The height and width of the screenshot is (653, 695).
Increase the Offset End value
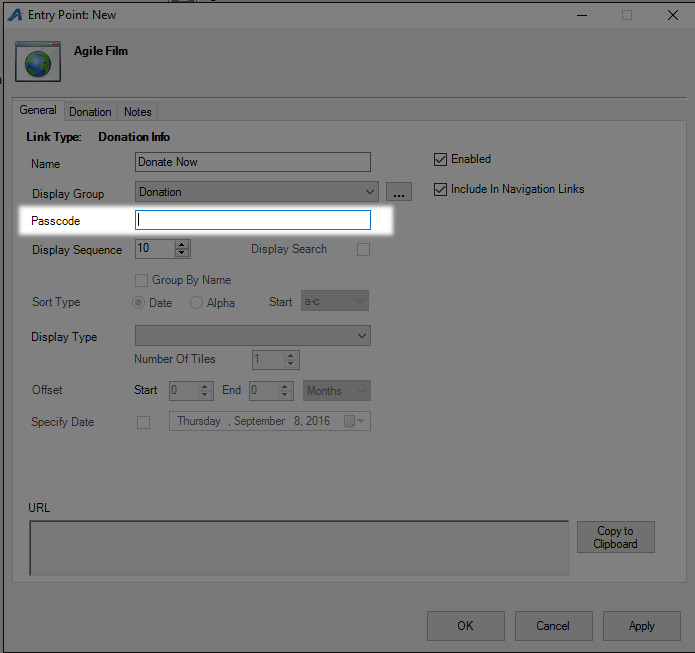[285, 387]
